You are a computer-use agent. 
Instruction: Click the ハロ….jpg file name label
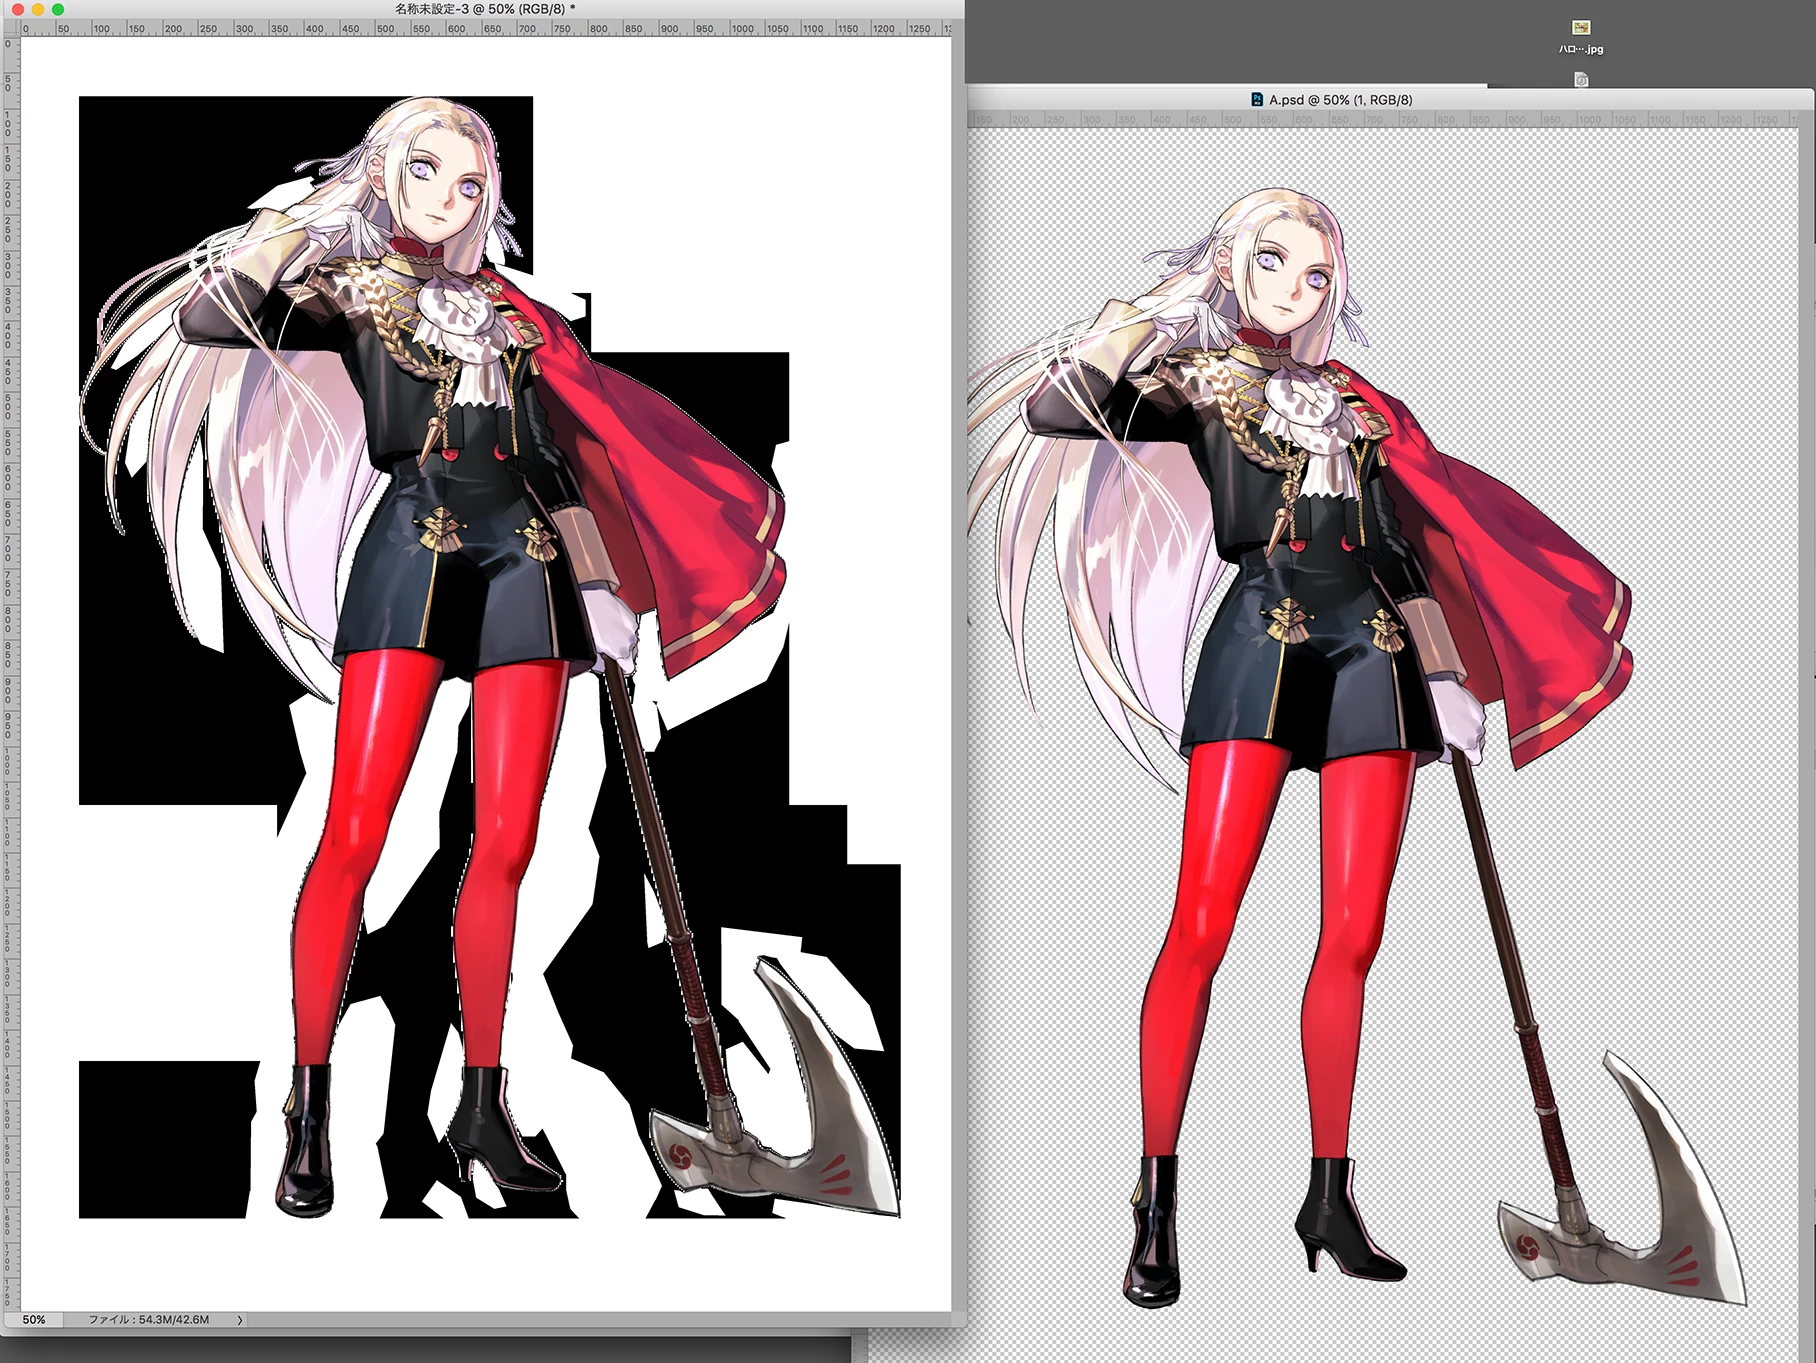1581,49
